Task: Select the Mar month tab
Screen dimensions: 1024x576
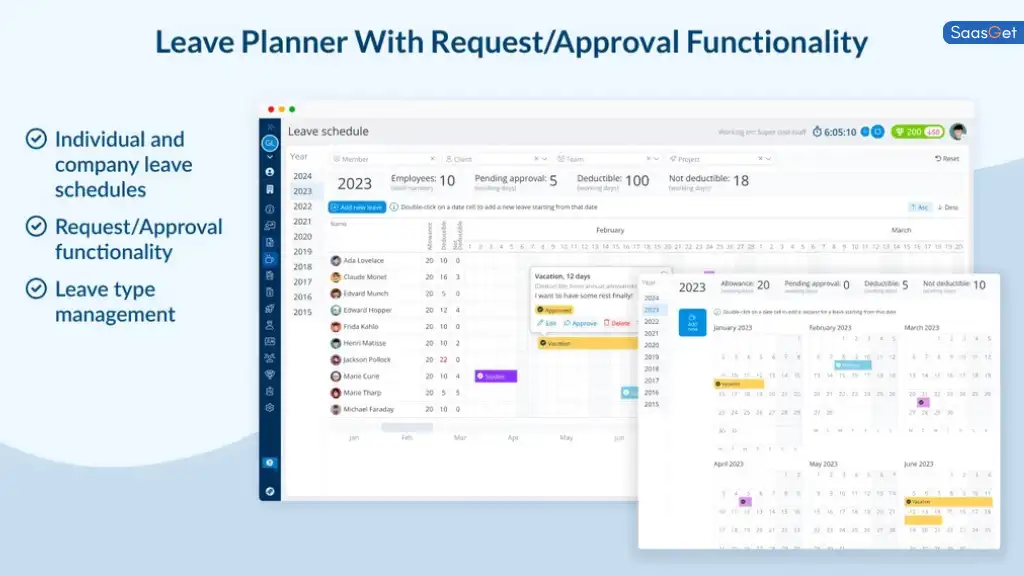Action: pyautogui.click(x=460, y=437)
